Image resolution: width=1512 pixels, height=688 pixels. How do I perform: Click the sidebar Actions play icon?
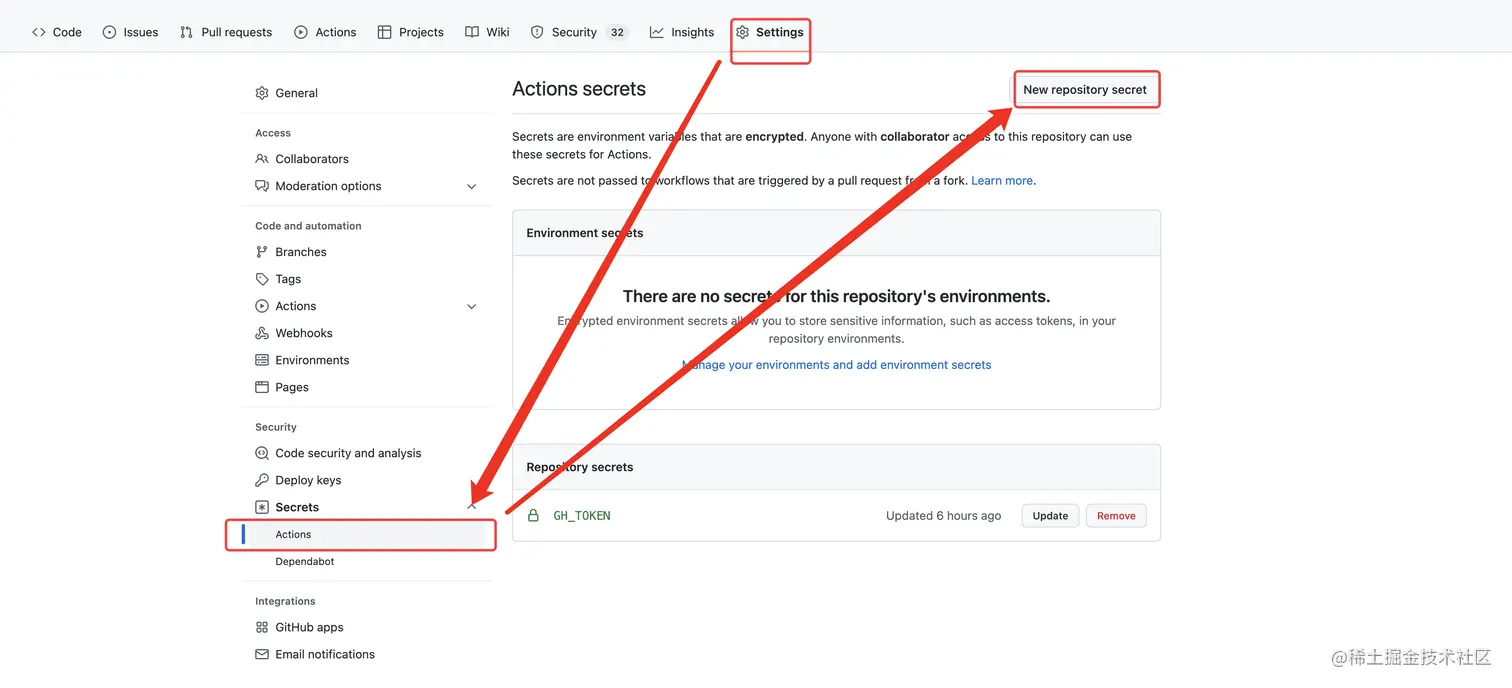point(262,306)
